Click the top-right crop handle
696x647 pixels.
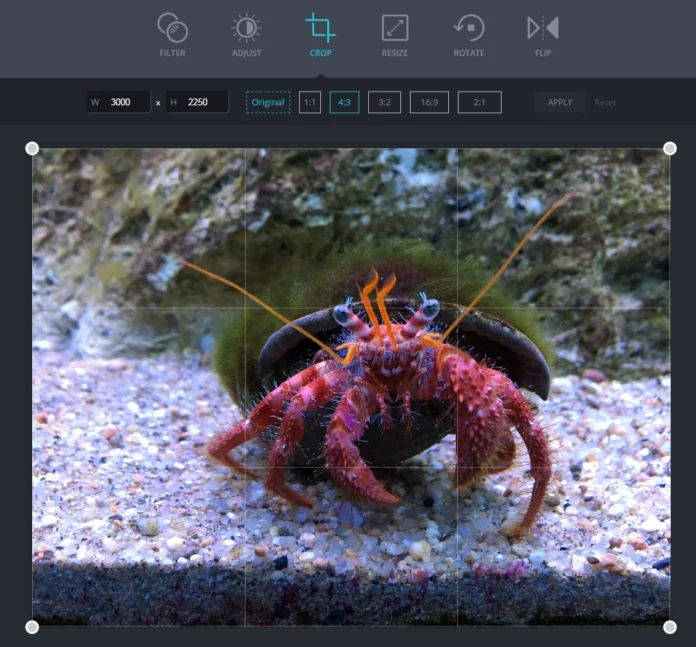[x=670, y=148]
